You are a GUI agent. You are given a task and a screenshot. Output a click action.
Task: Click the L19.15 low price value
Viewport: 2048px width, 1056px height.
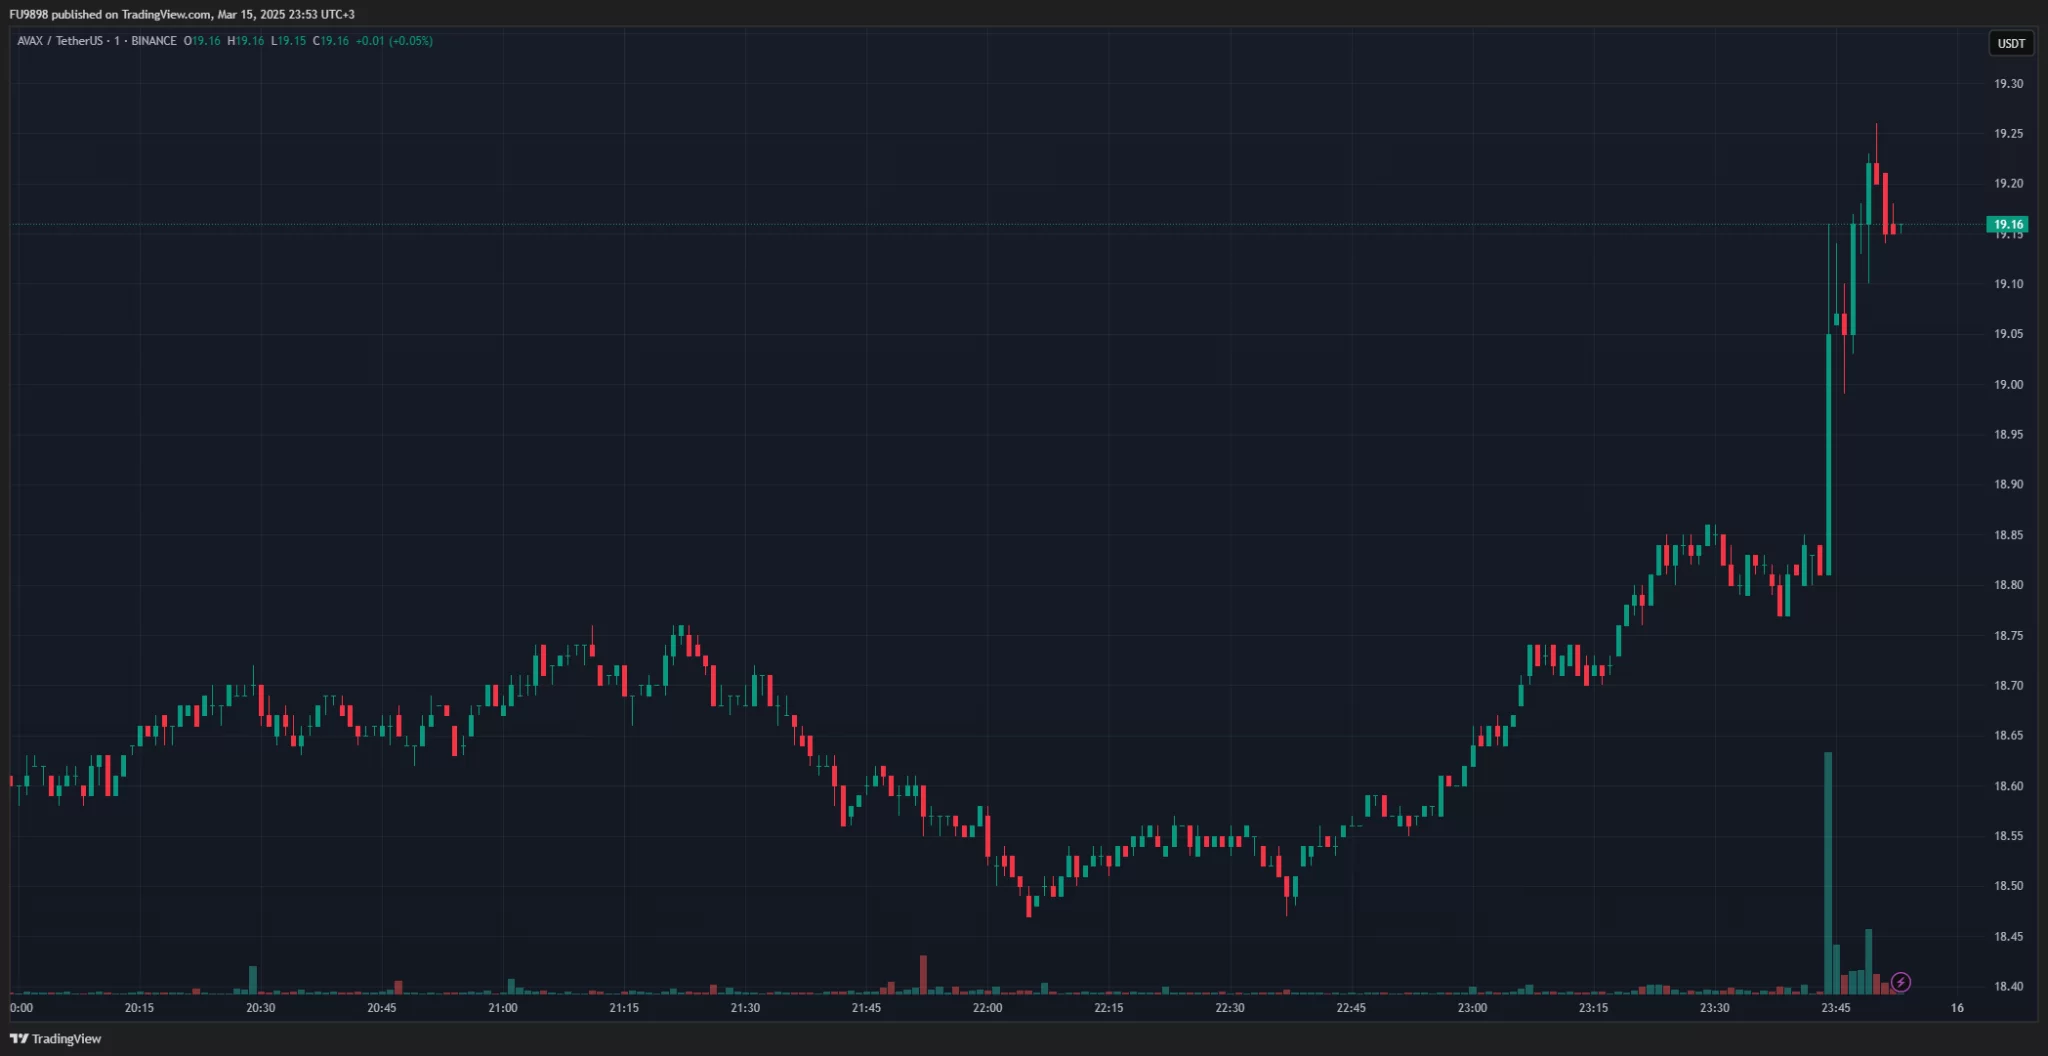289,41
